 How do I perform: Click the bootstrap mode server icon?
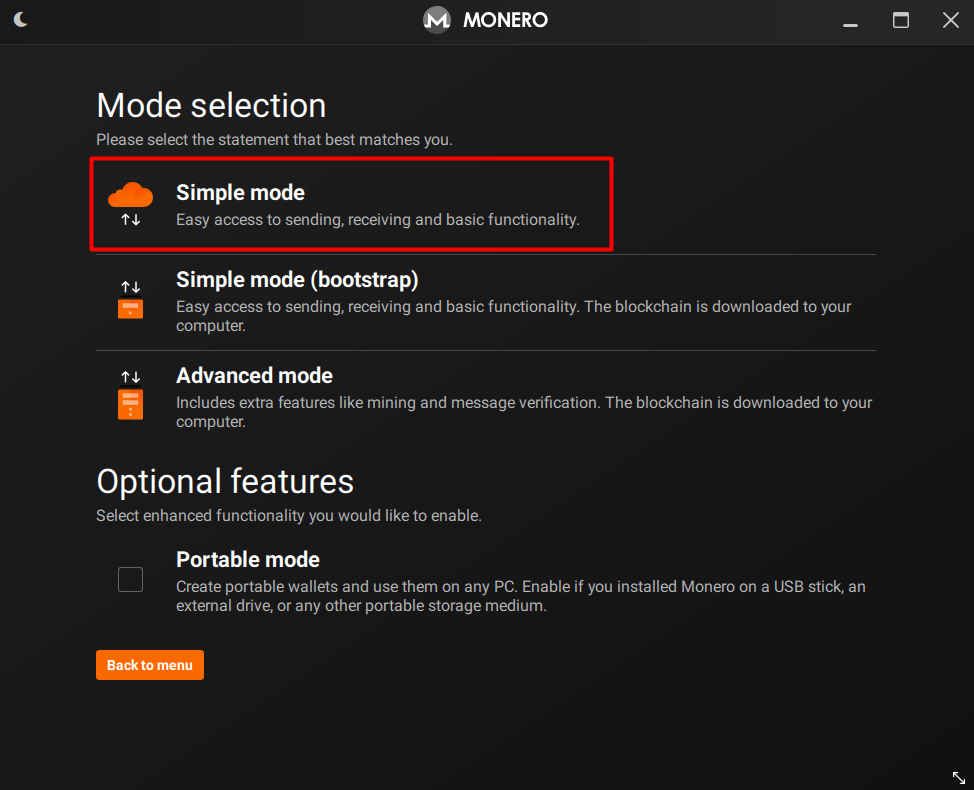(130, 309)
